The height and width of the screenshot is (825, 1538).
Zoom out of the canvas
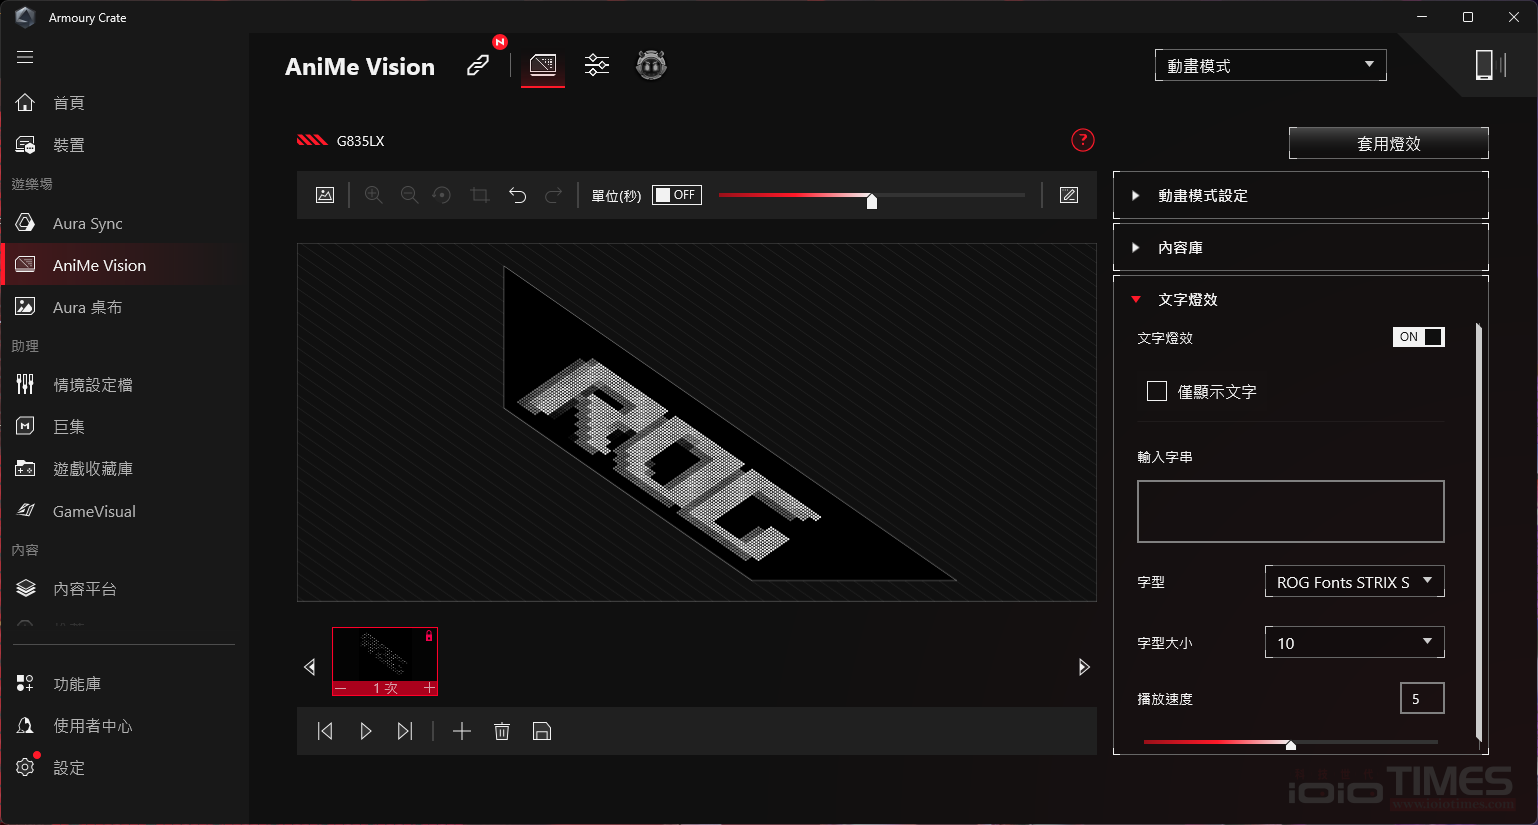point(410,195)
